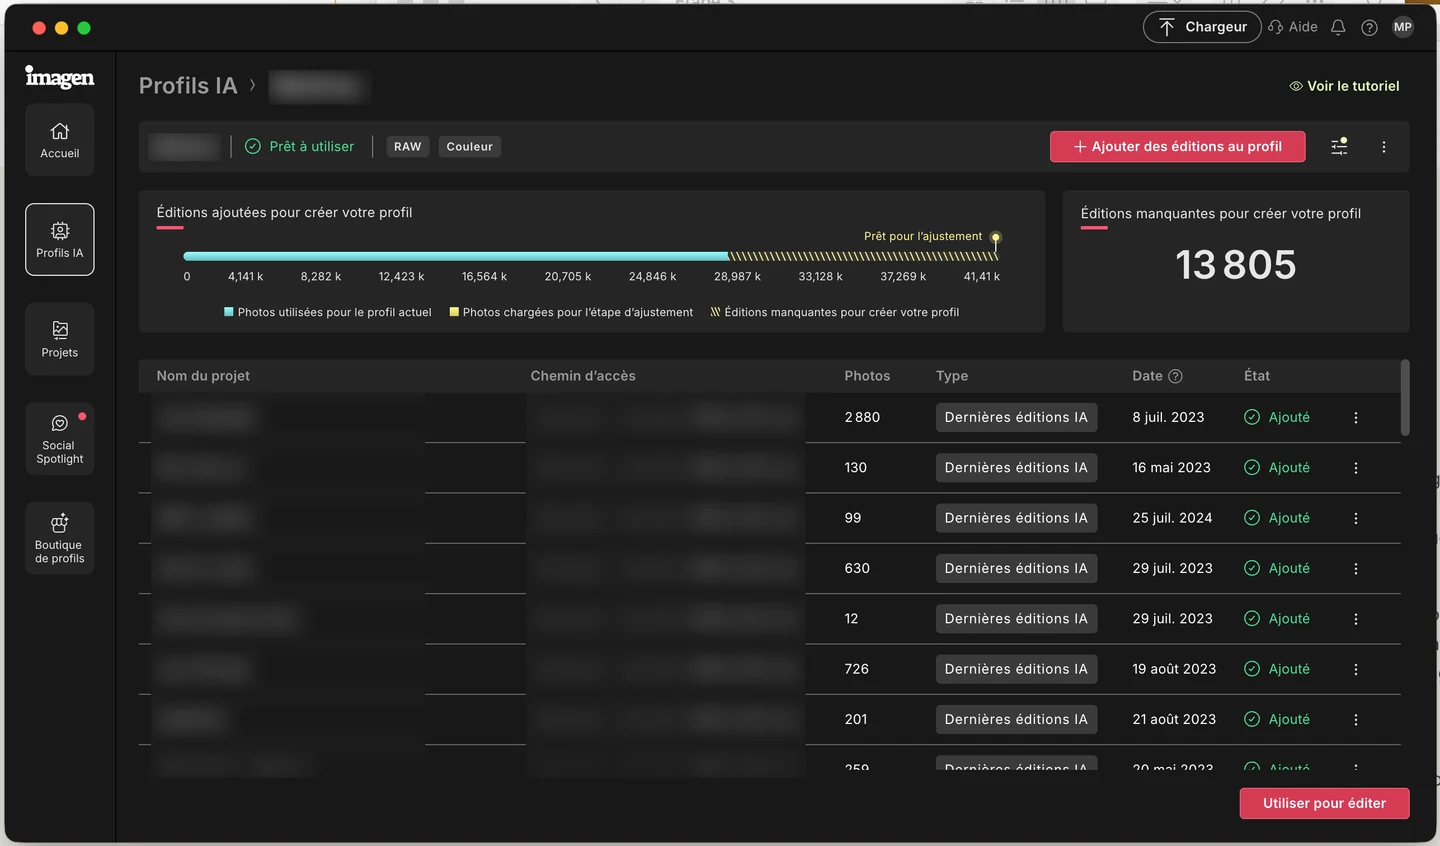The image size is (1440, 846).
Task: Open the question mark help icon
Action: click(1370, 28)
